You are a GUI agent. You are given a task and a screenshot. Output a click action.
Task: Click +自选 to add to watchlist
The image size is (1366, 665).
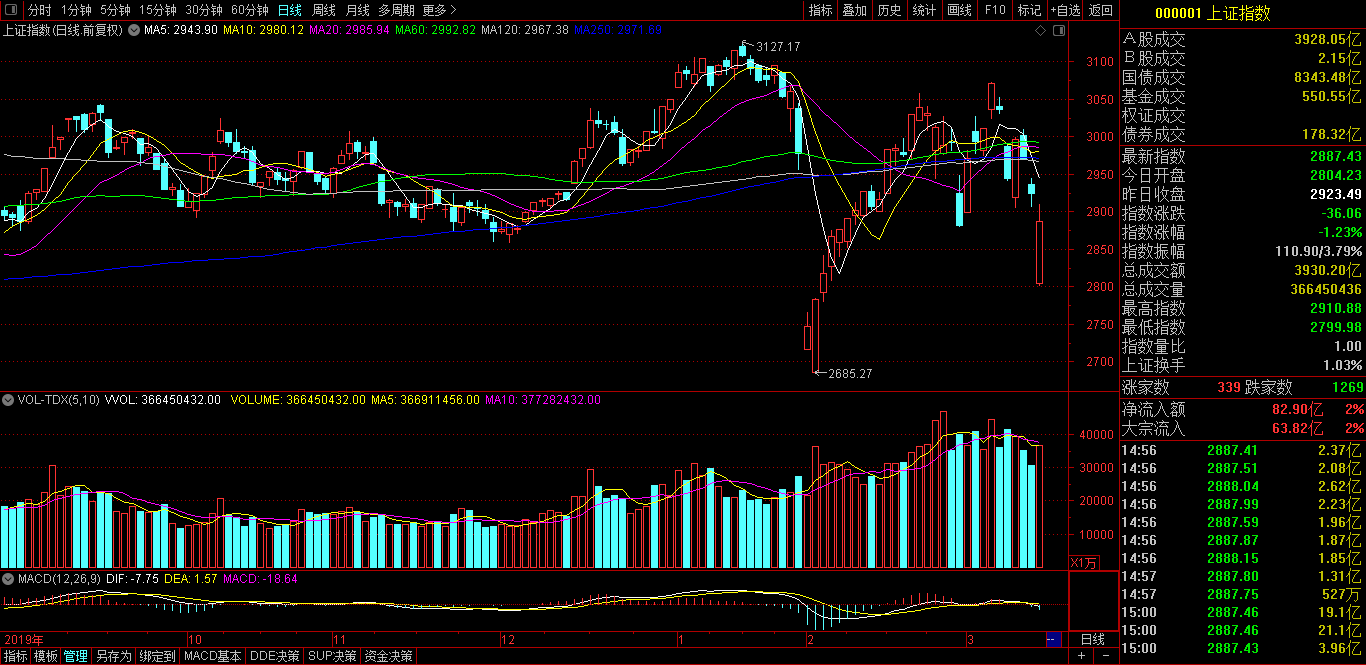(1065, 10)
